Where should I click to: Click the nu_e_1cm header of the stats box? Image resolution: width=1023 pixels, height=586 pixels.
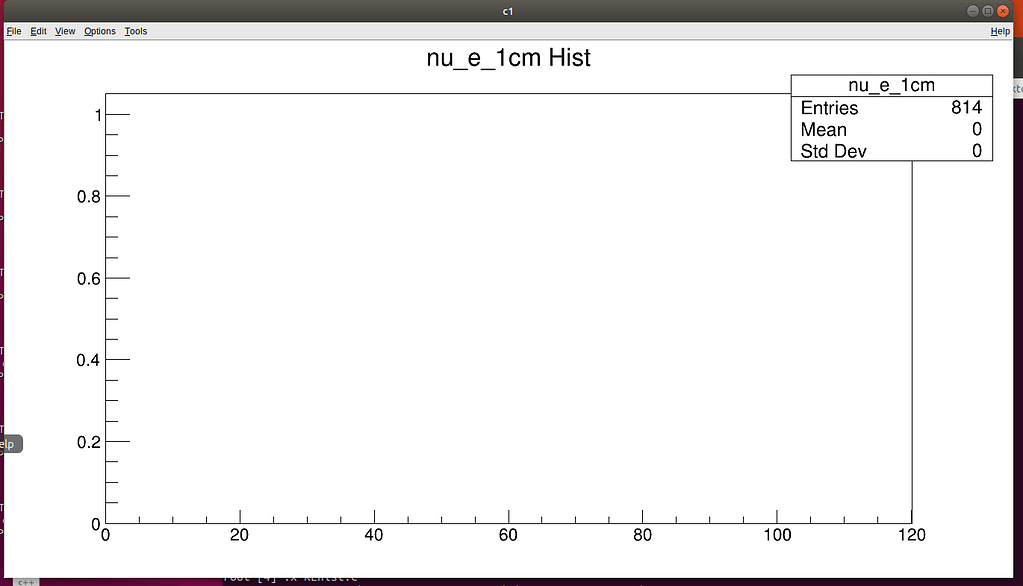tap(890, 86)
